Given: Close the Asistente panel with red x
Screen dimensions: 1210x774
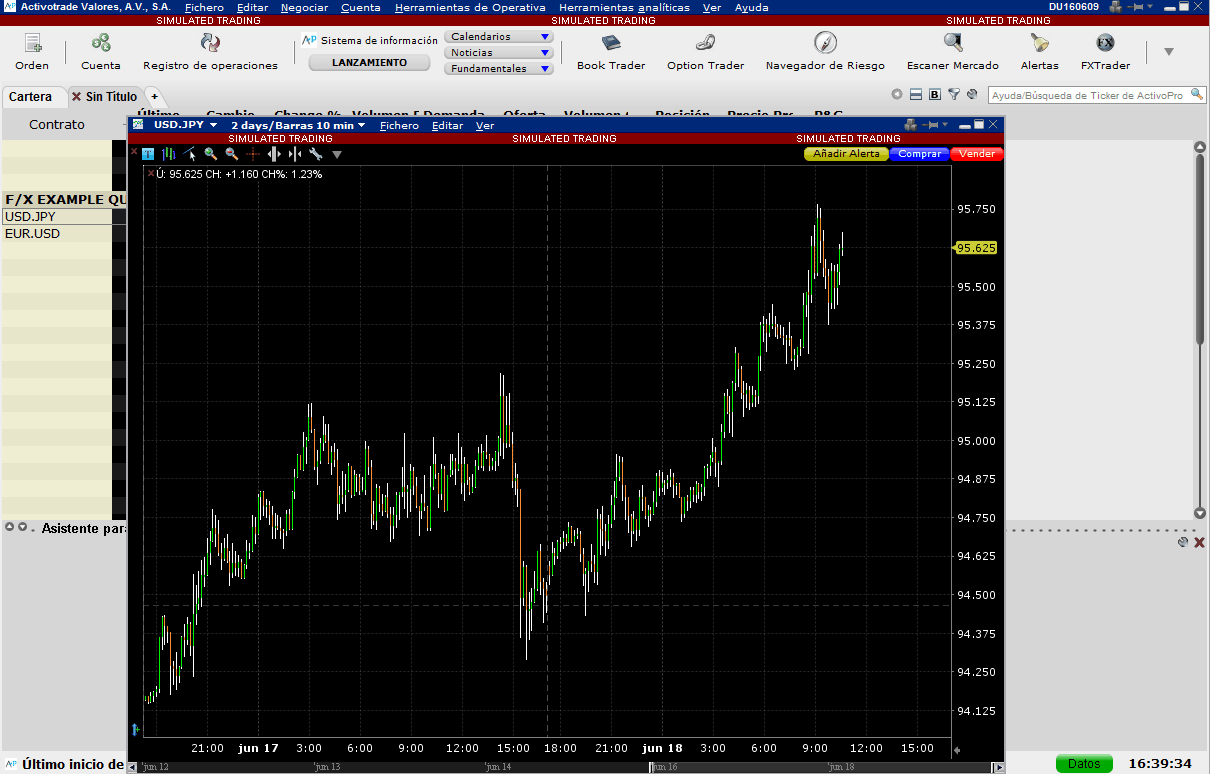Looking at the screenshot, I should click(x=1199, y=542).
